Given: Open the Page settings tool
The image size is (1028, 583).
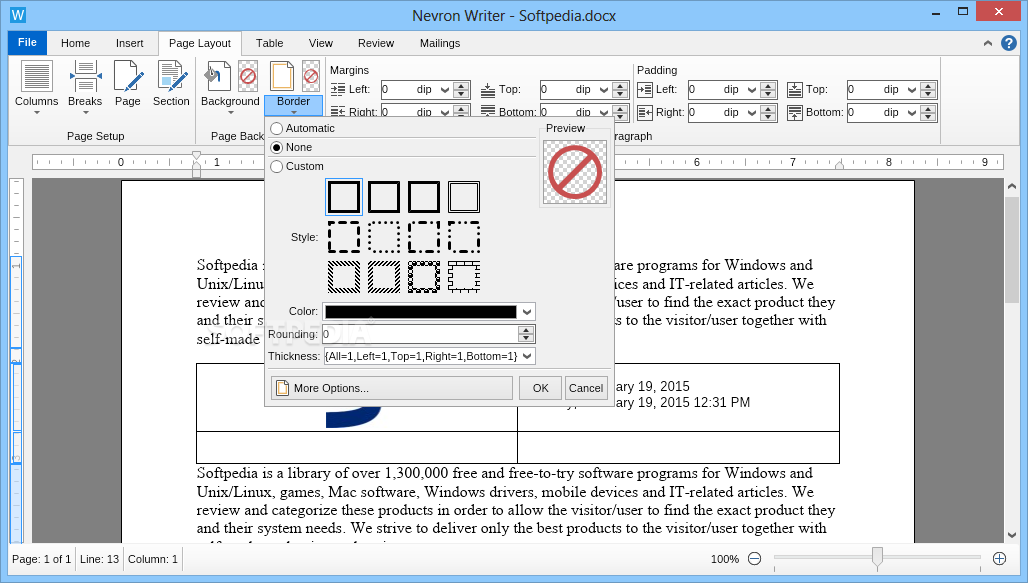Looking at the screenshot, I should tap(128, 83).
